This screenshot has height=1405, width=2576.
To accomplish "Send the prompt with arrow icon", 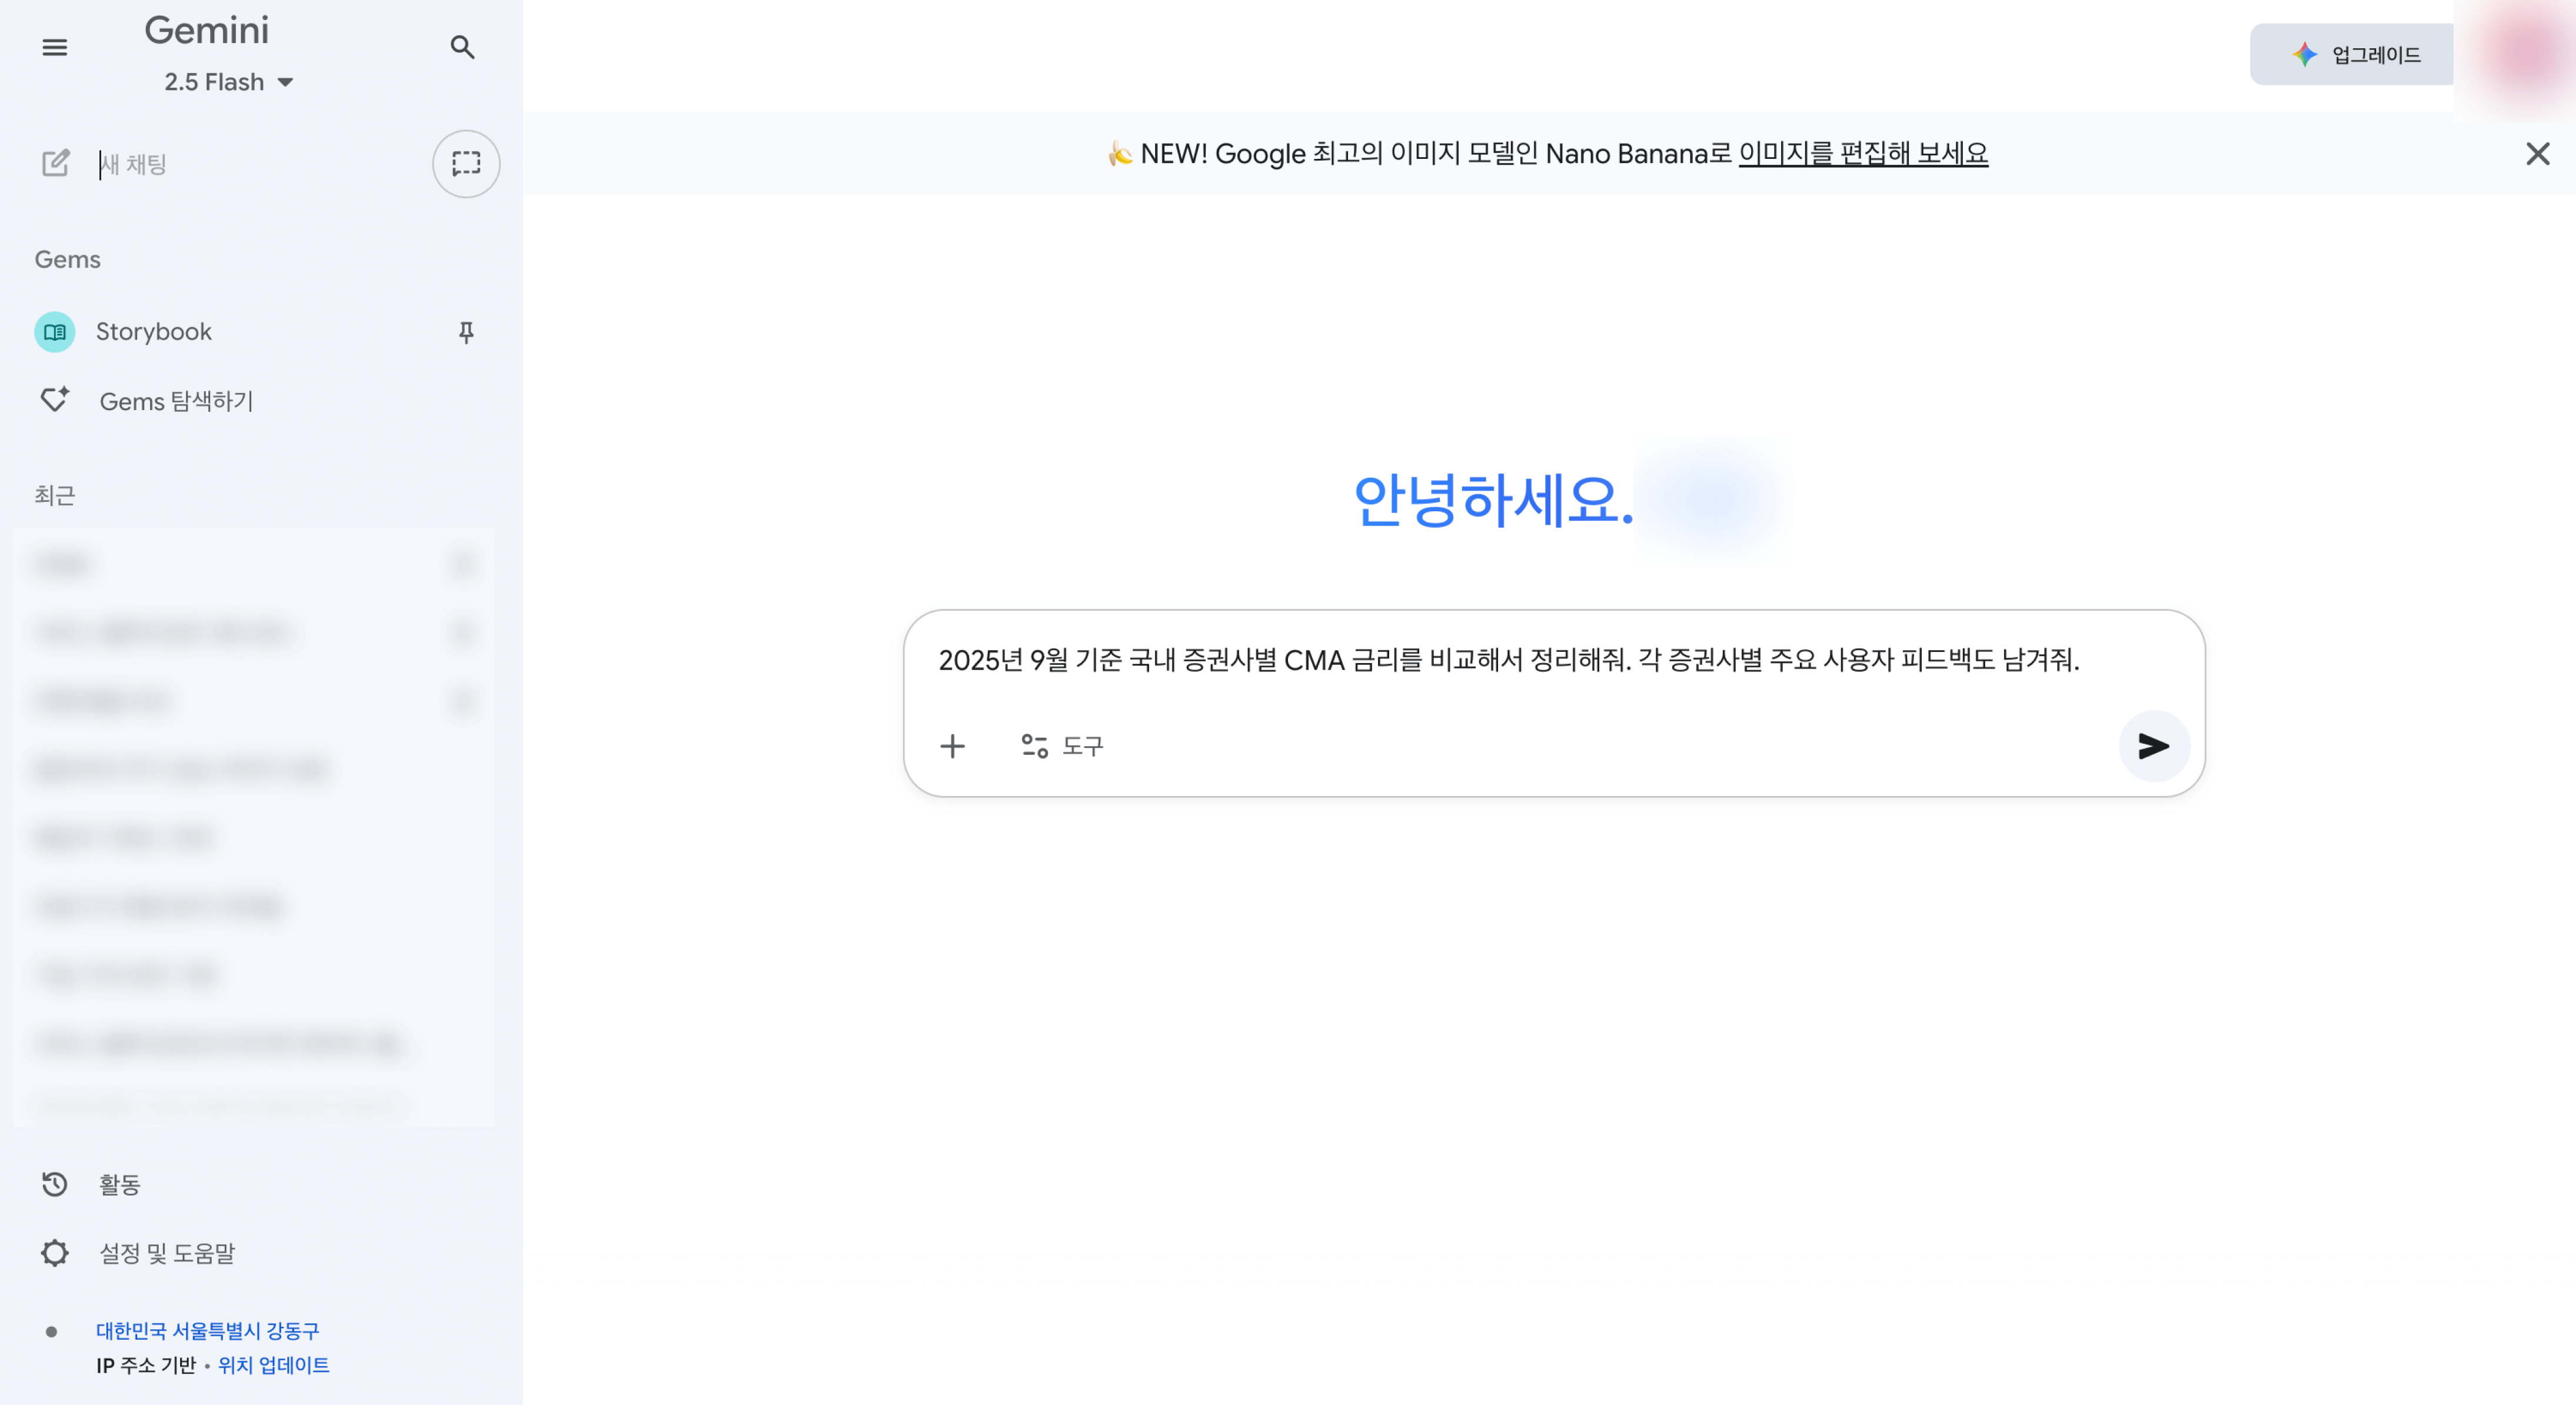I will (2153, 746).
